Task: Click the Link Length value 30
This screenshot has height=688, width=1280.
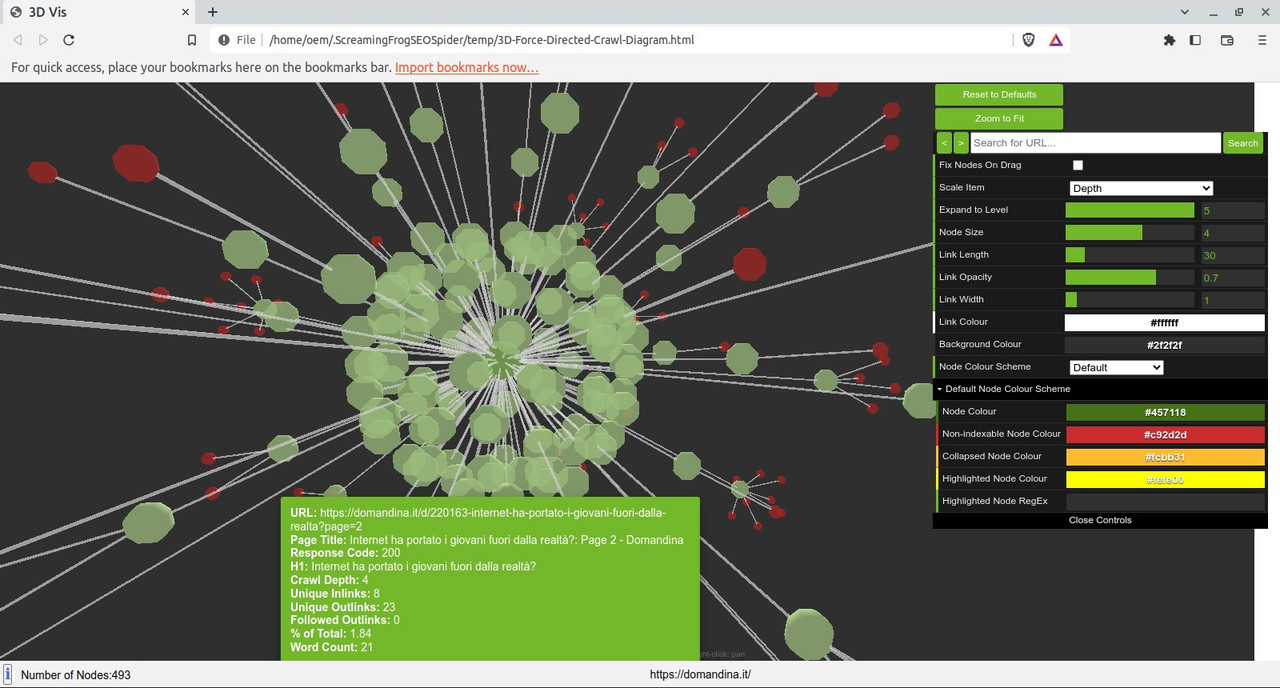Action: point(1232,255)
